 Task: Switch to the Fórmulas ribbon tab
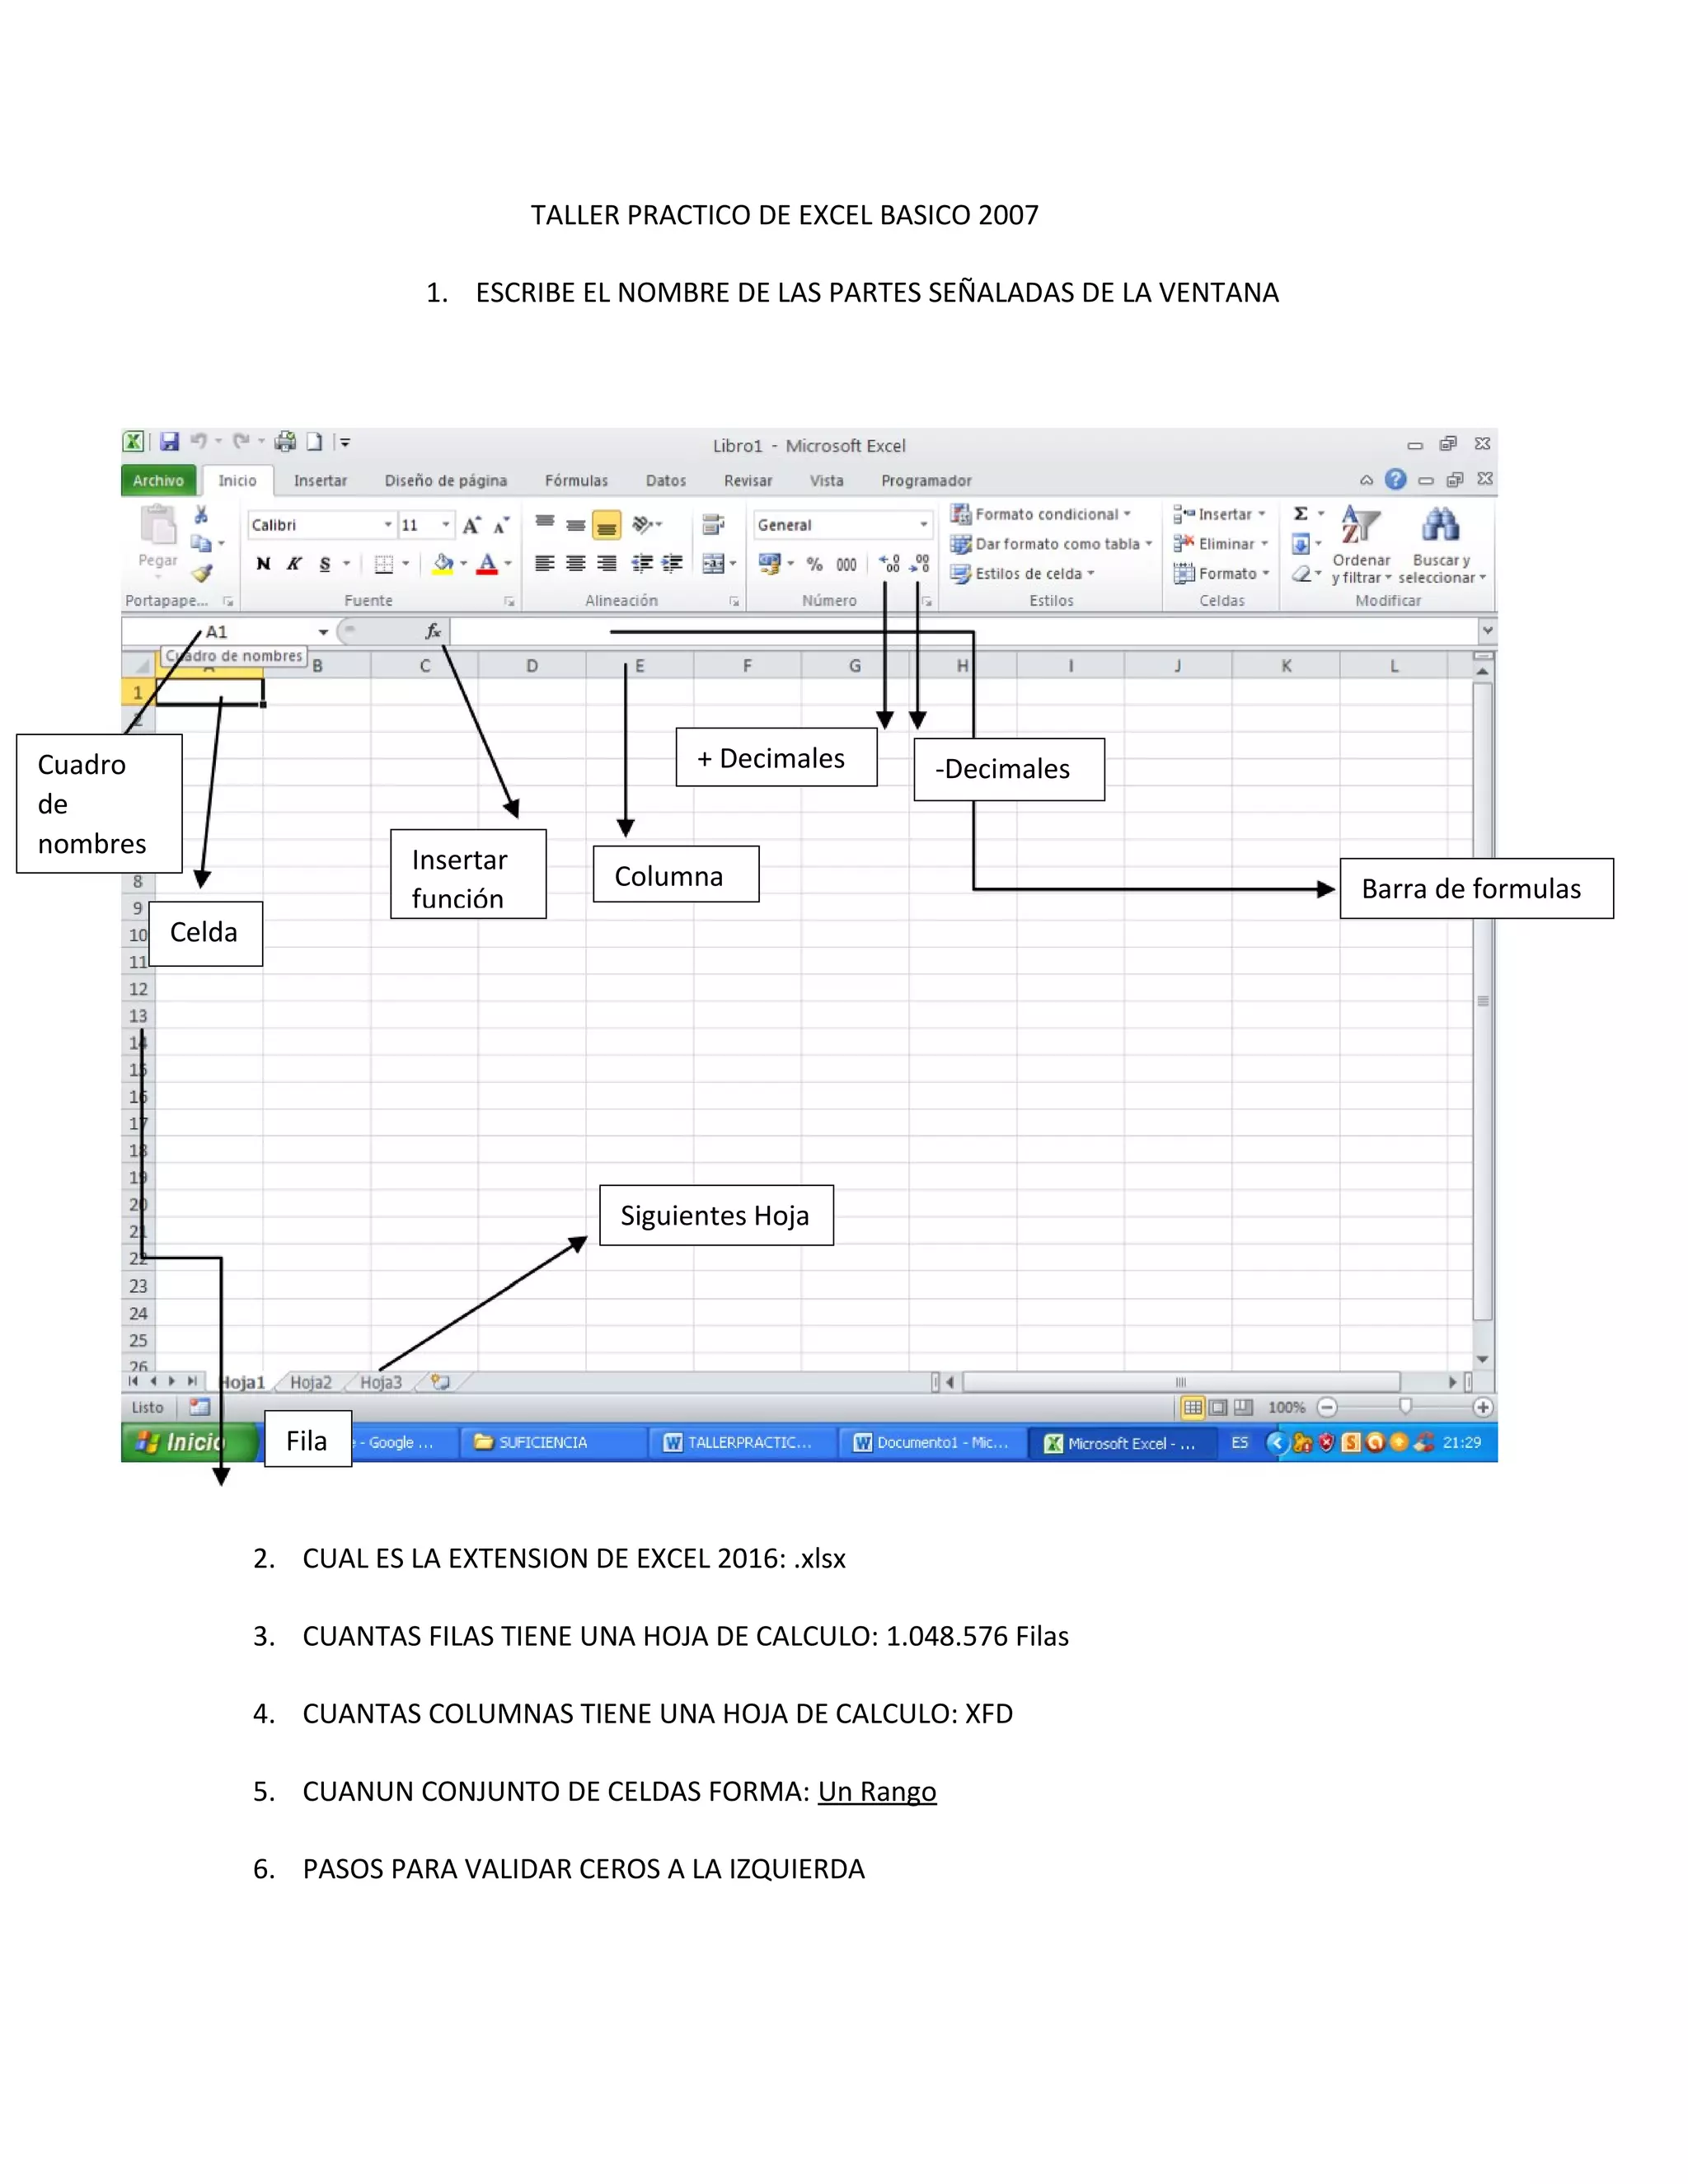[576, 481]
